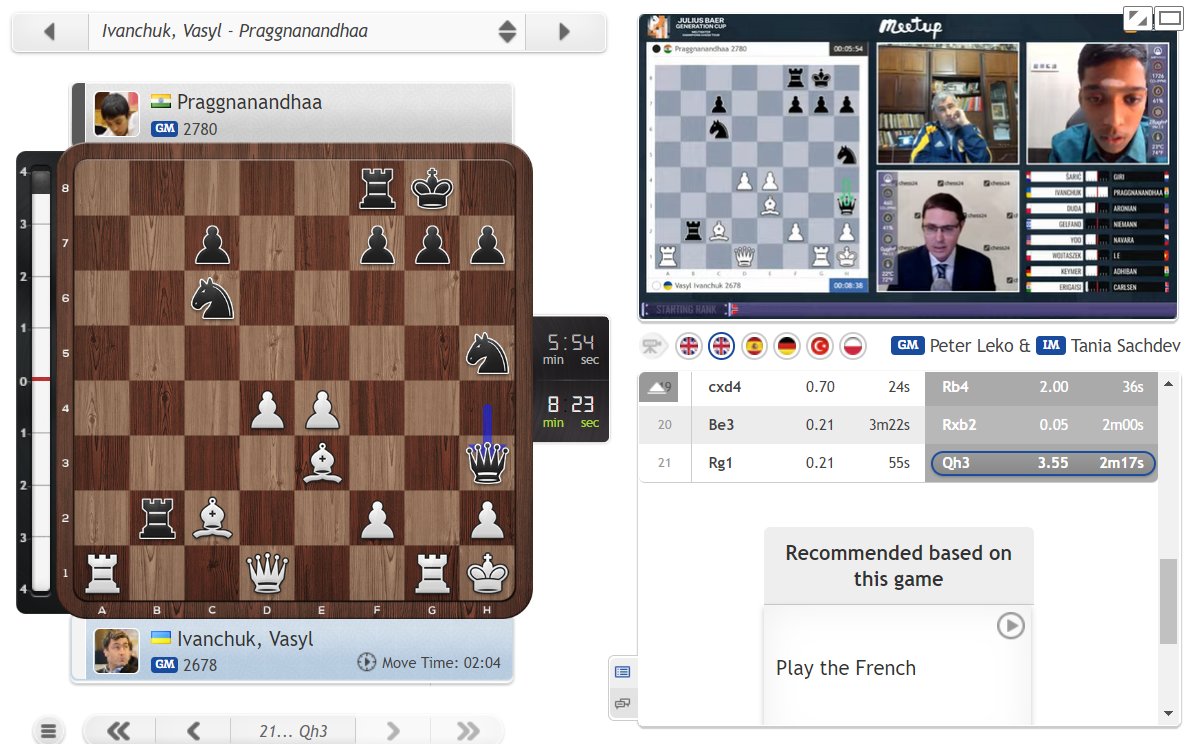
Task: Jump to the first move of the game
Action: pos(118,731)
